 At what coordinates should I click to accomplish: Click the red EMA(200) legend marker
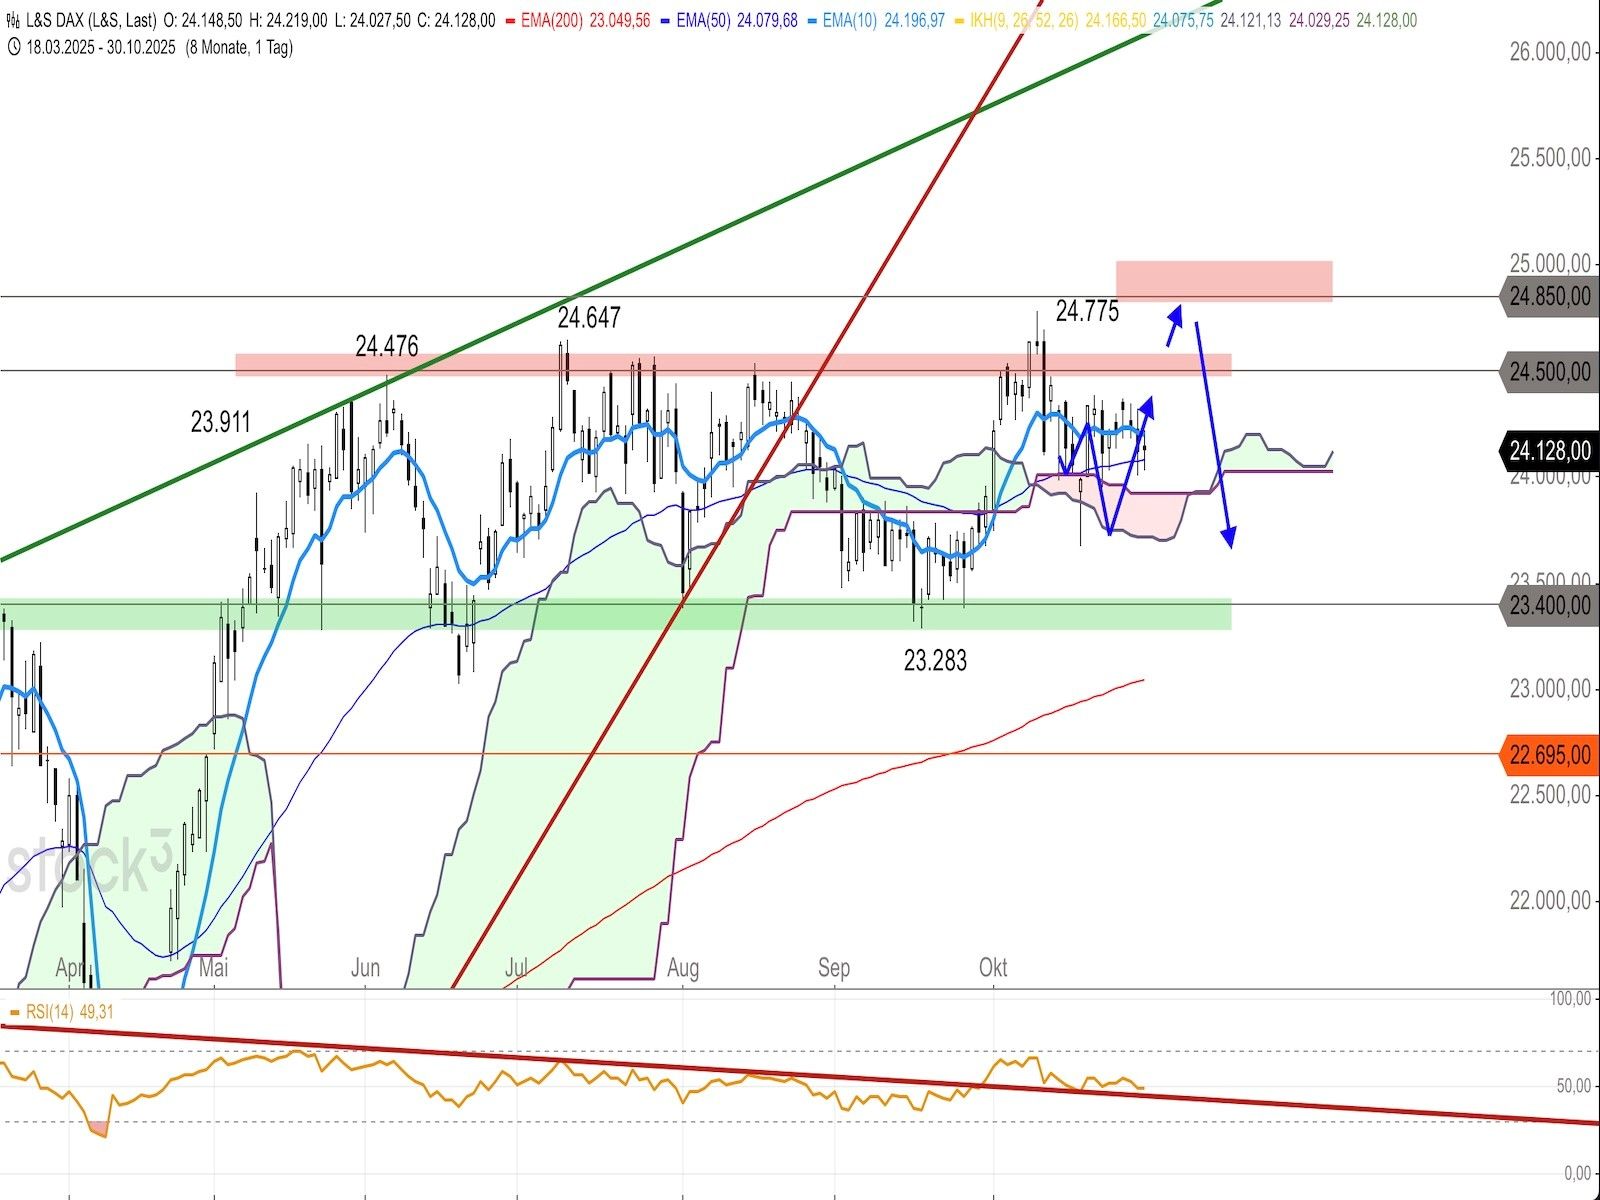click(x=511, y=20)
